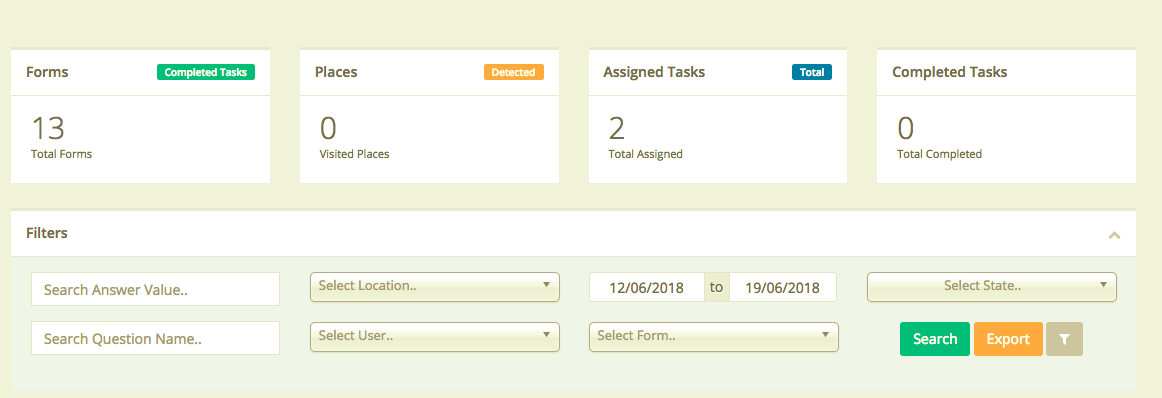This screenshot has height=398, width=1162.
Task: Click the start date 12/06/2018 field
Action: pos(646,288)
